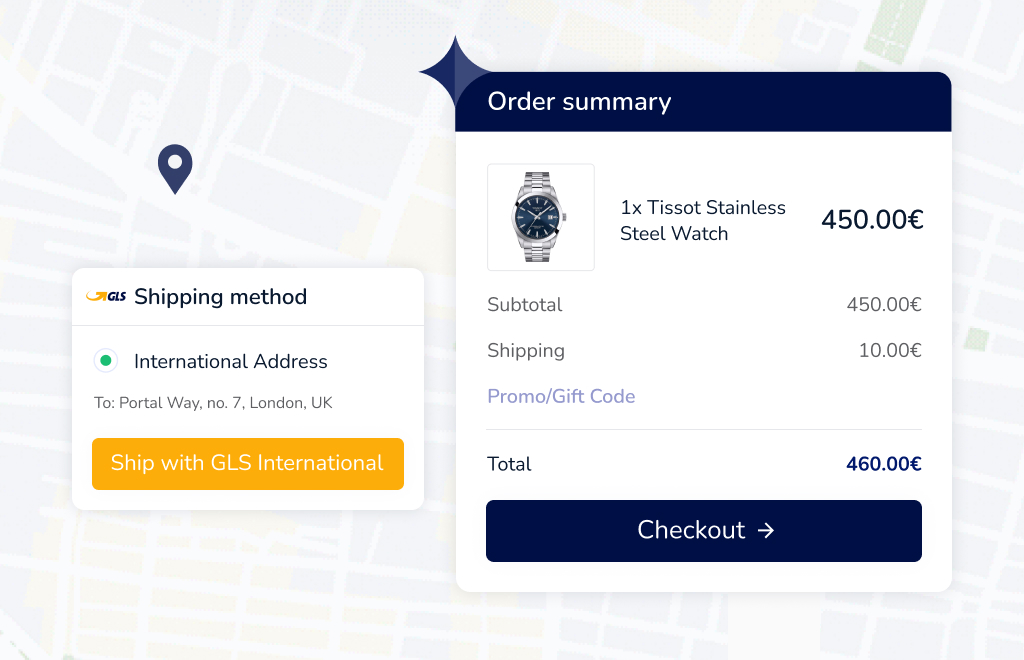Click the International Address label
Viewport: 1024px width, 660px height.
coord(231,361)
